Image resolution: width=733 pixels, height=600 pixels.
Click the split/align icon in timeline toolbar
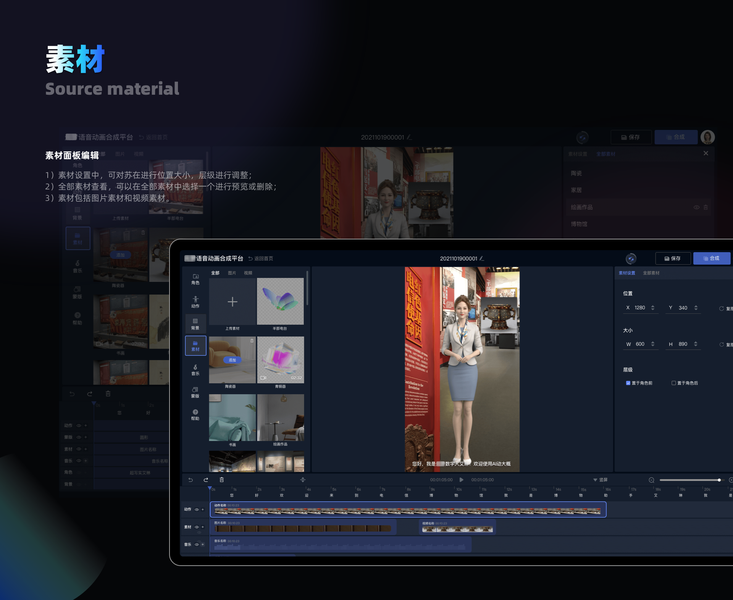(302, 480)
